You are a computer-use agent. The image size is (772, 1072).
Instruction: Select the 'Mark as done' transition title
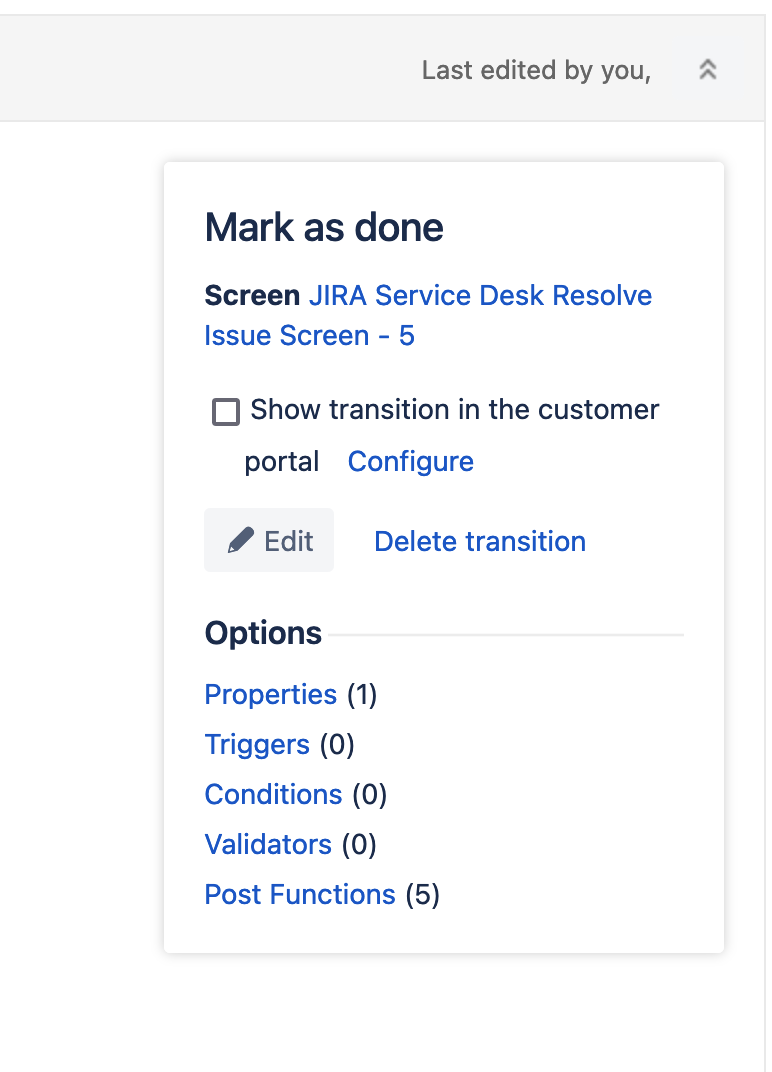click(x=323, y=227)
